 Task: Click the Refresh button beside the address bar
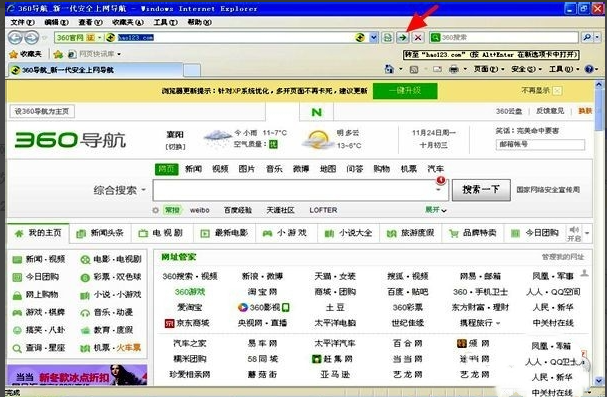coord(387,38)
